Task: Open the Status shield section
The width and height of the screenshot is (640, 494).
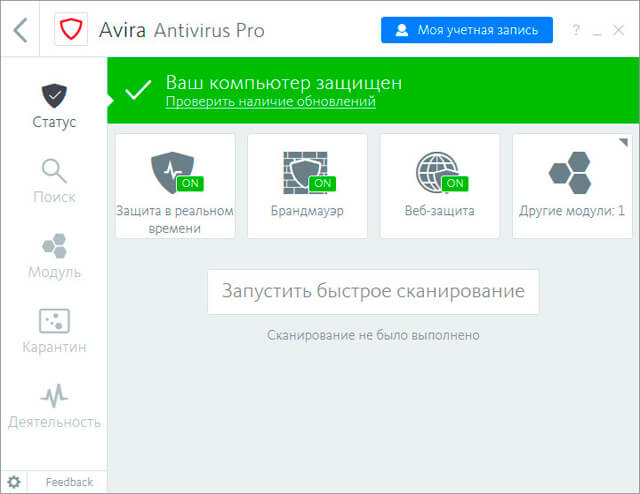Action: (x=53, y=106)
